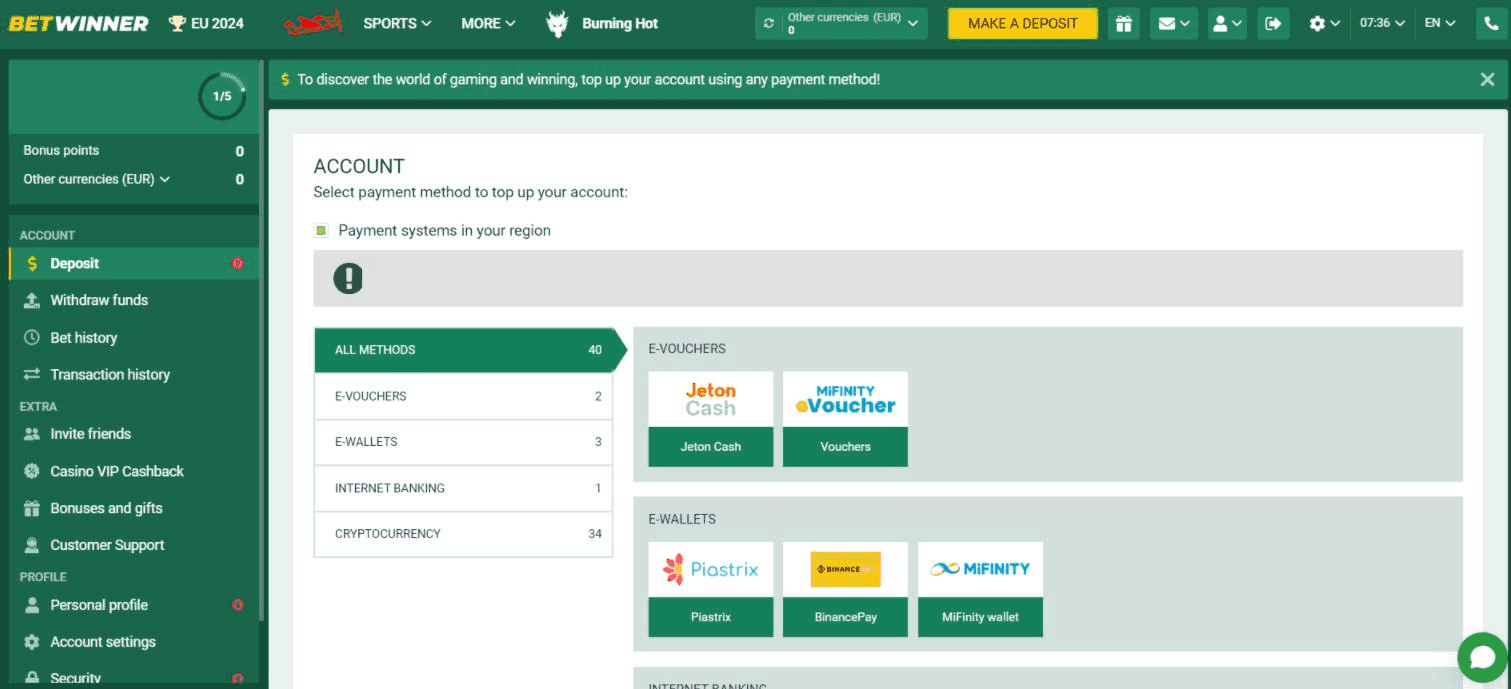The height and width of the screenshot is (689, 1511).
Task: Enable the Payment systems in your region filter
Action: pos(321,230)
